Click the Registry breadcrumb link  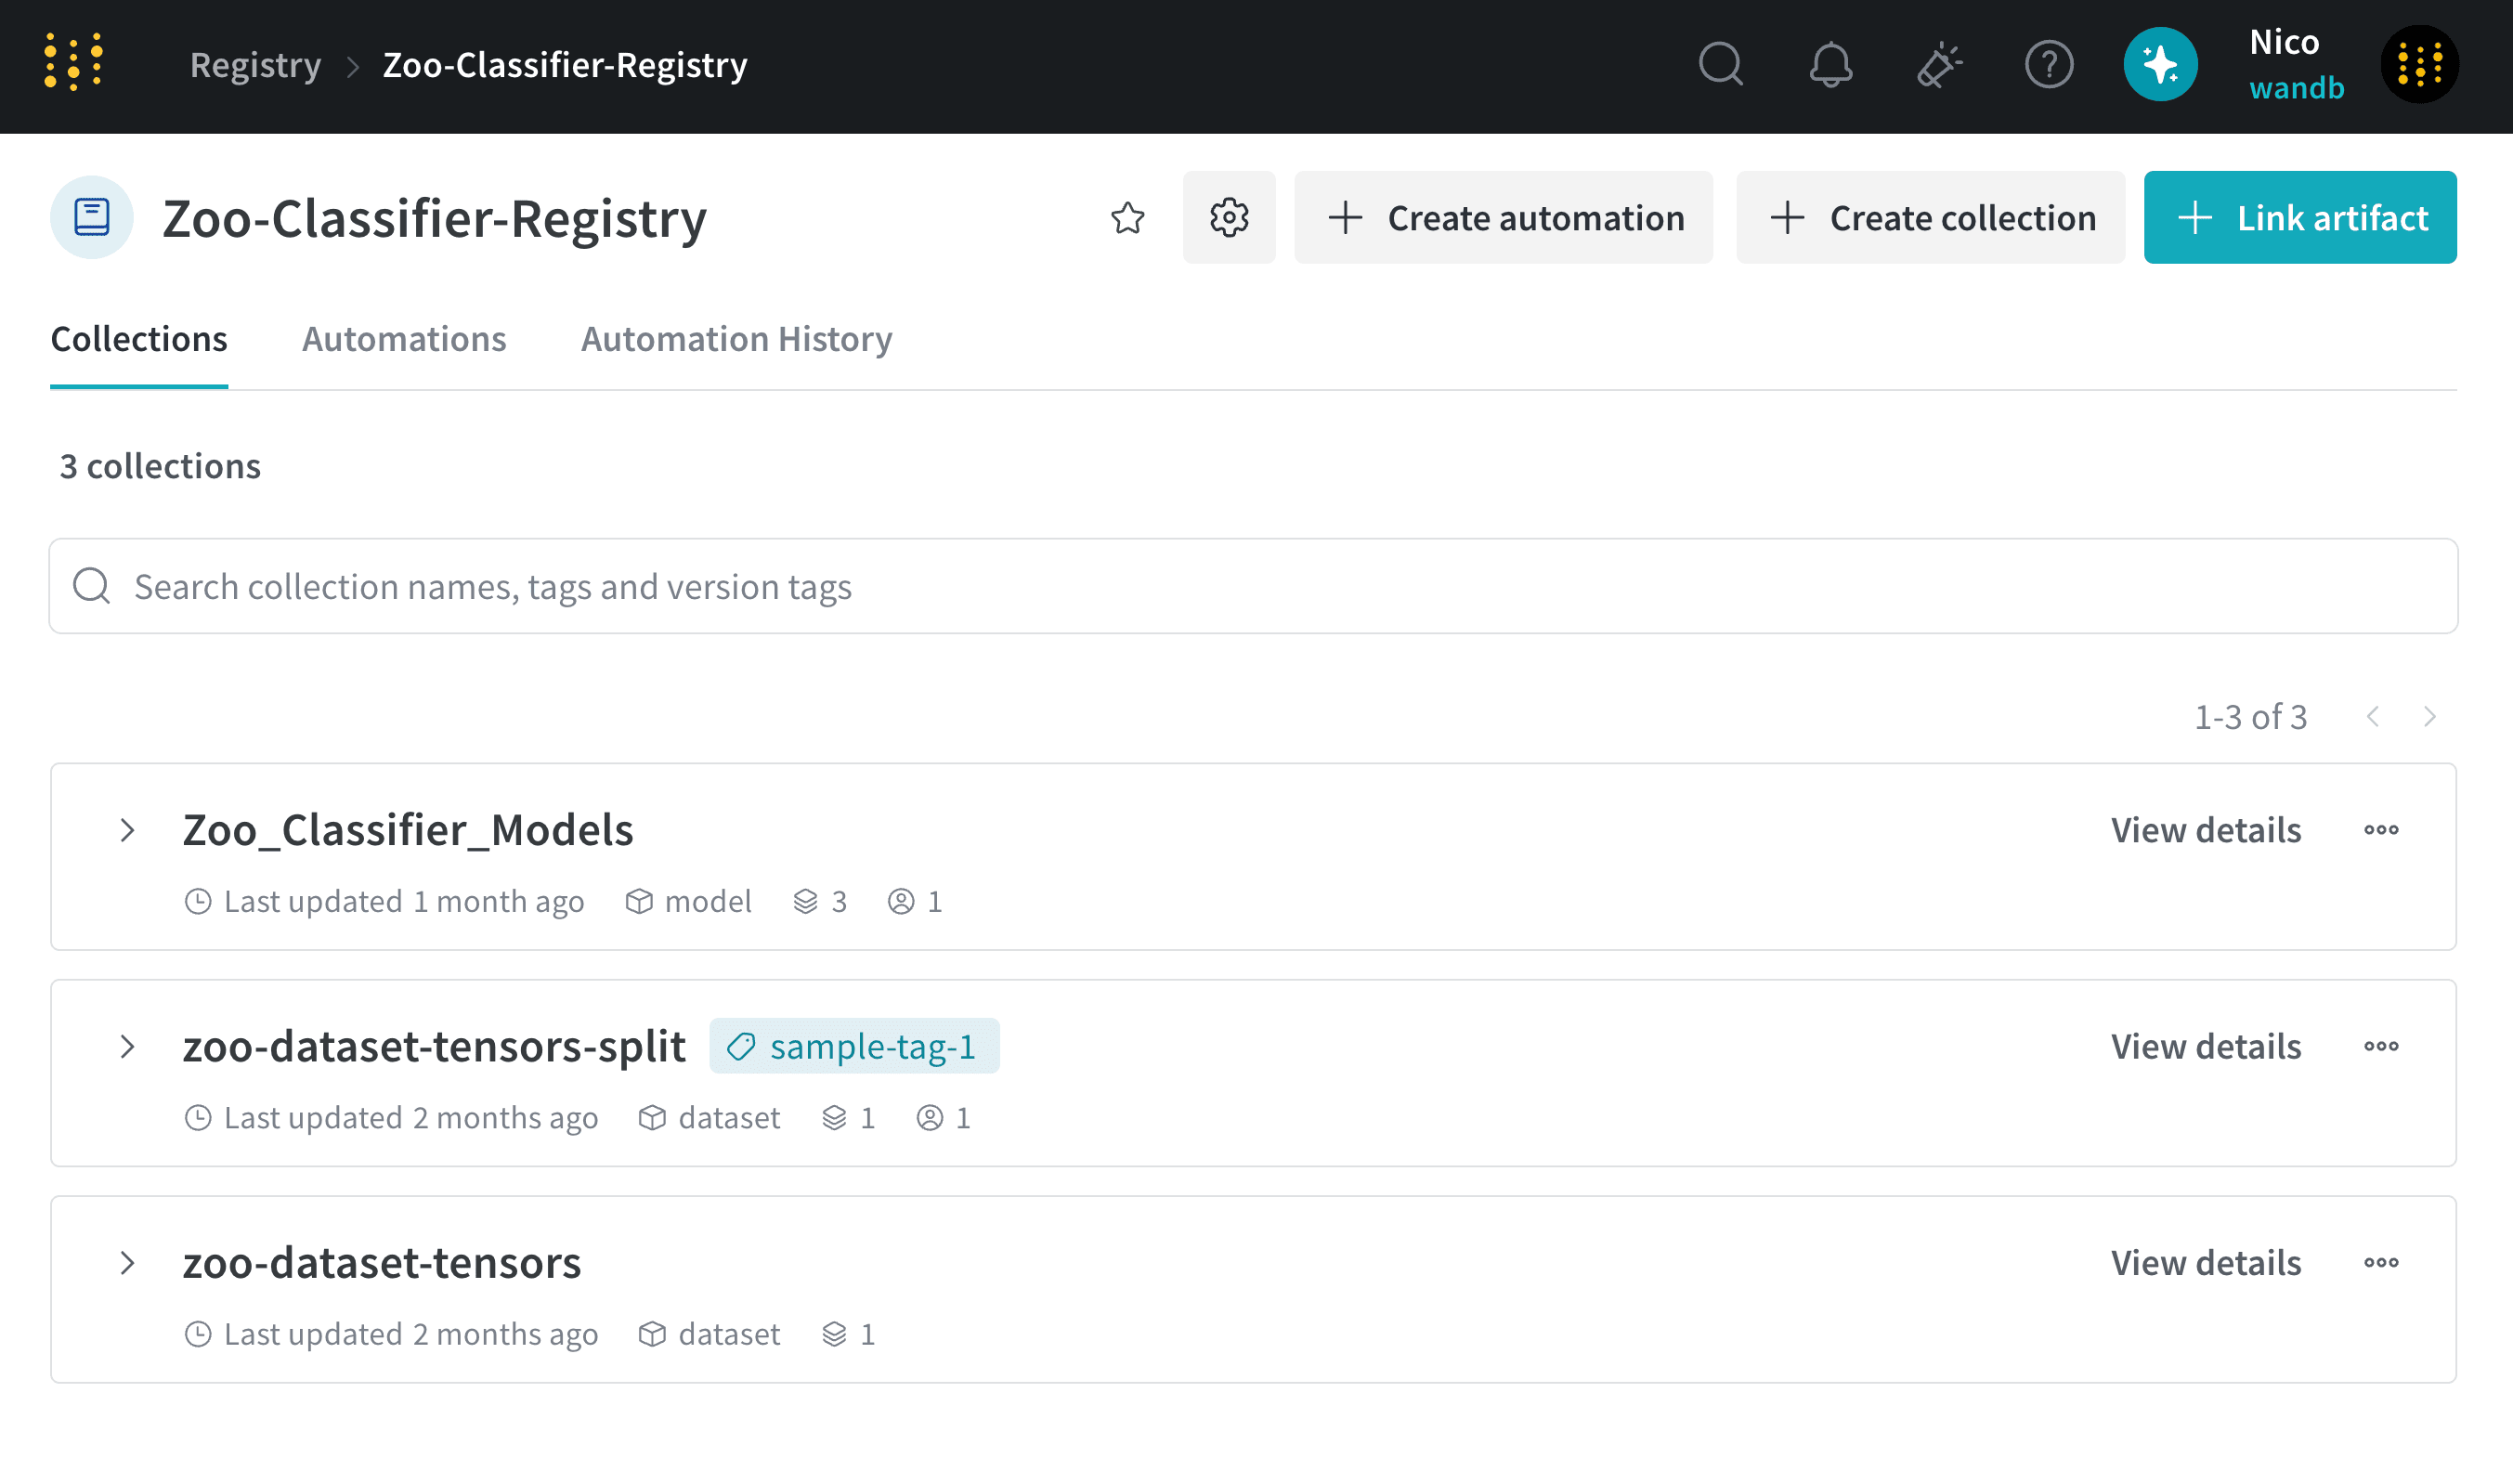click(x=256, y=65)
